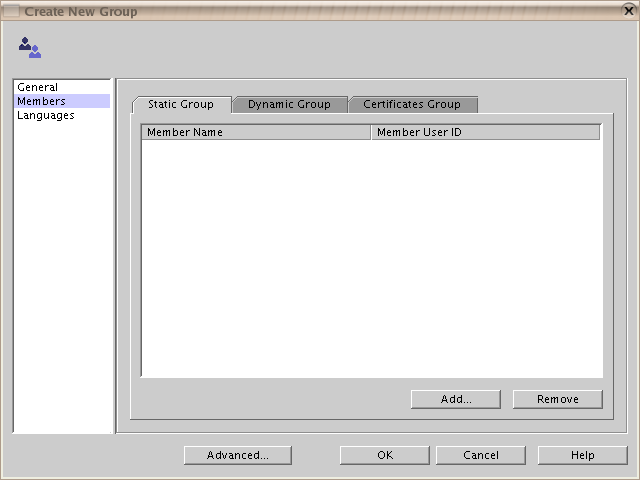Switch to the Static Group tab
This screenshot has height=480, width=640.
point(181,104)
